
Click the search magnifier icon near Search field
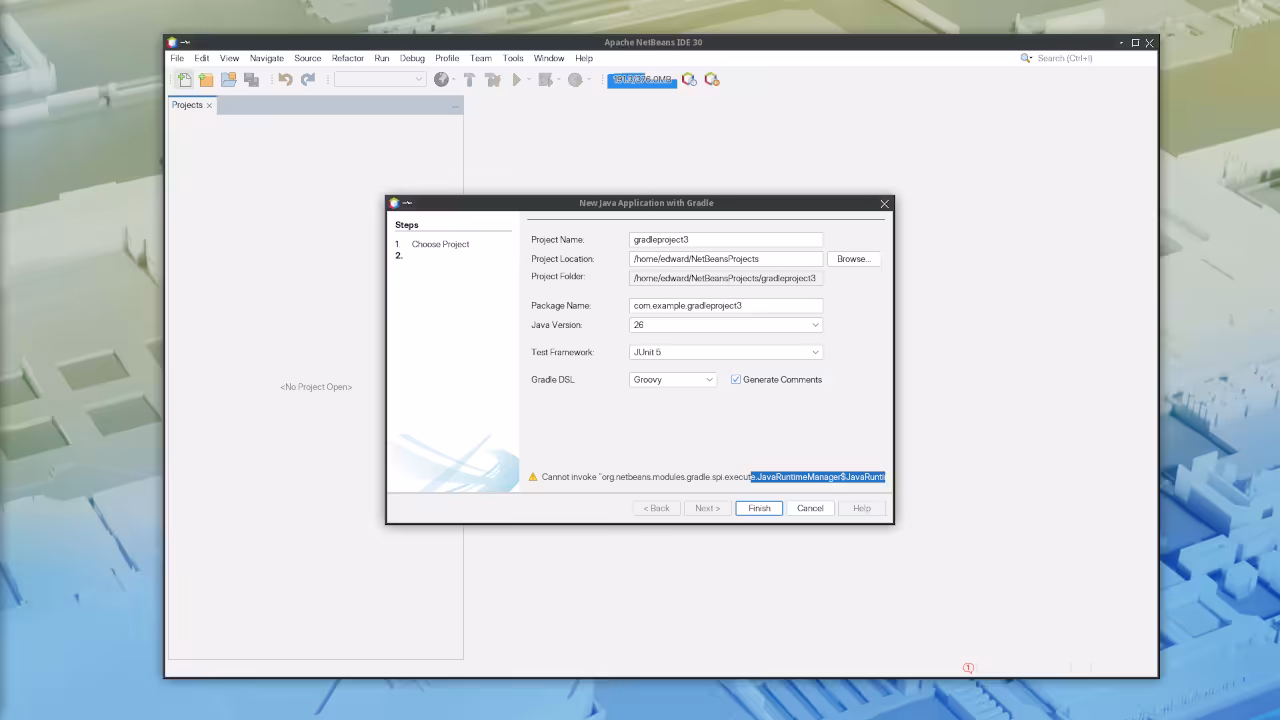1026,58
